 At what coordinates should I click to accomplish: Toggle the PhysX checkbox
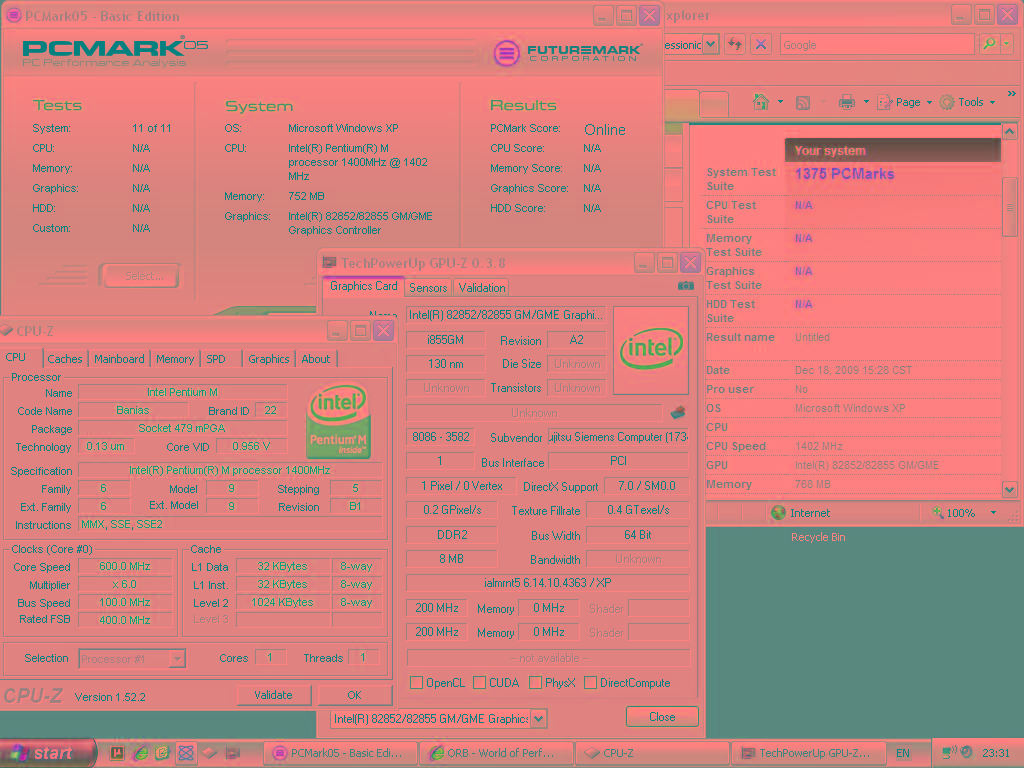tap(536, 682)
